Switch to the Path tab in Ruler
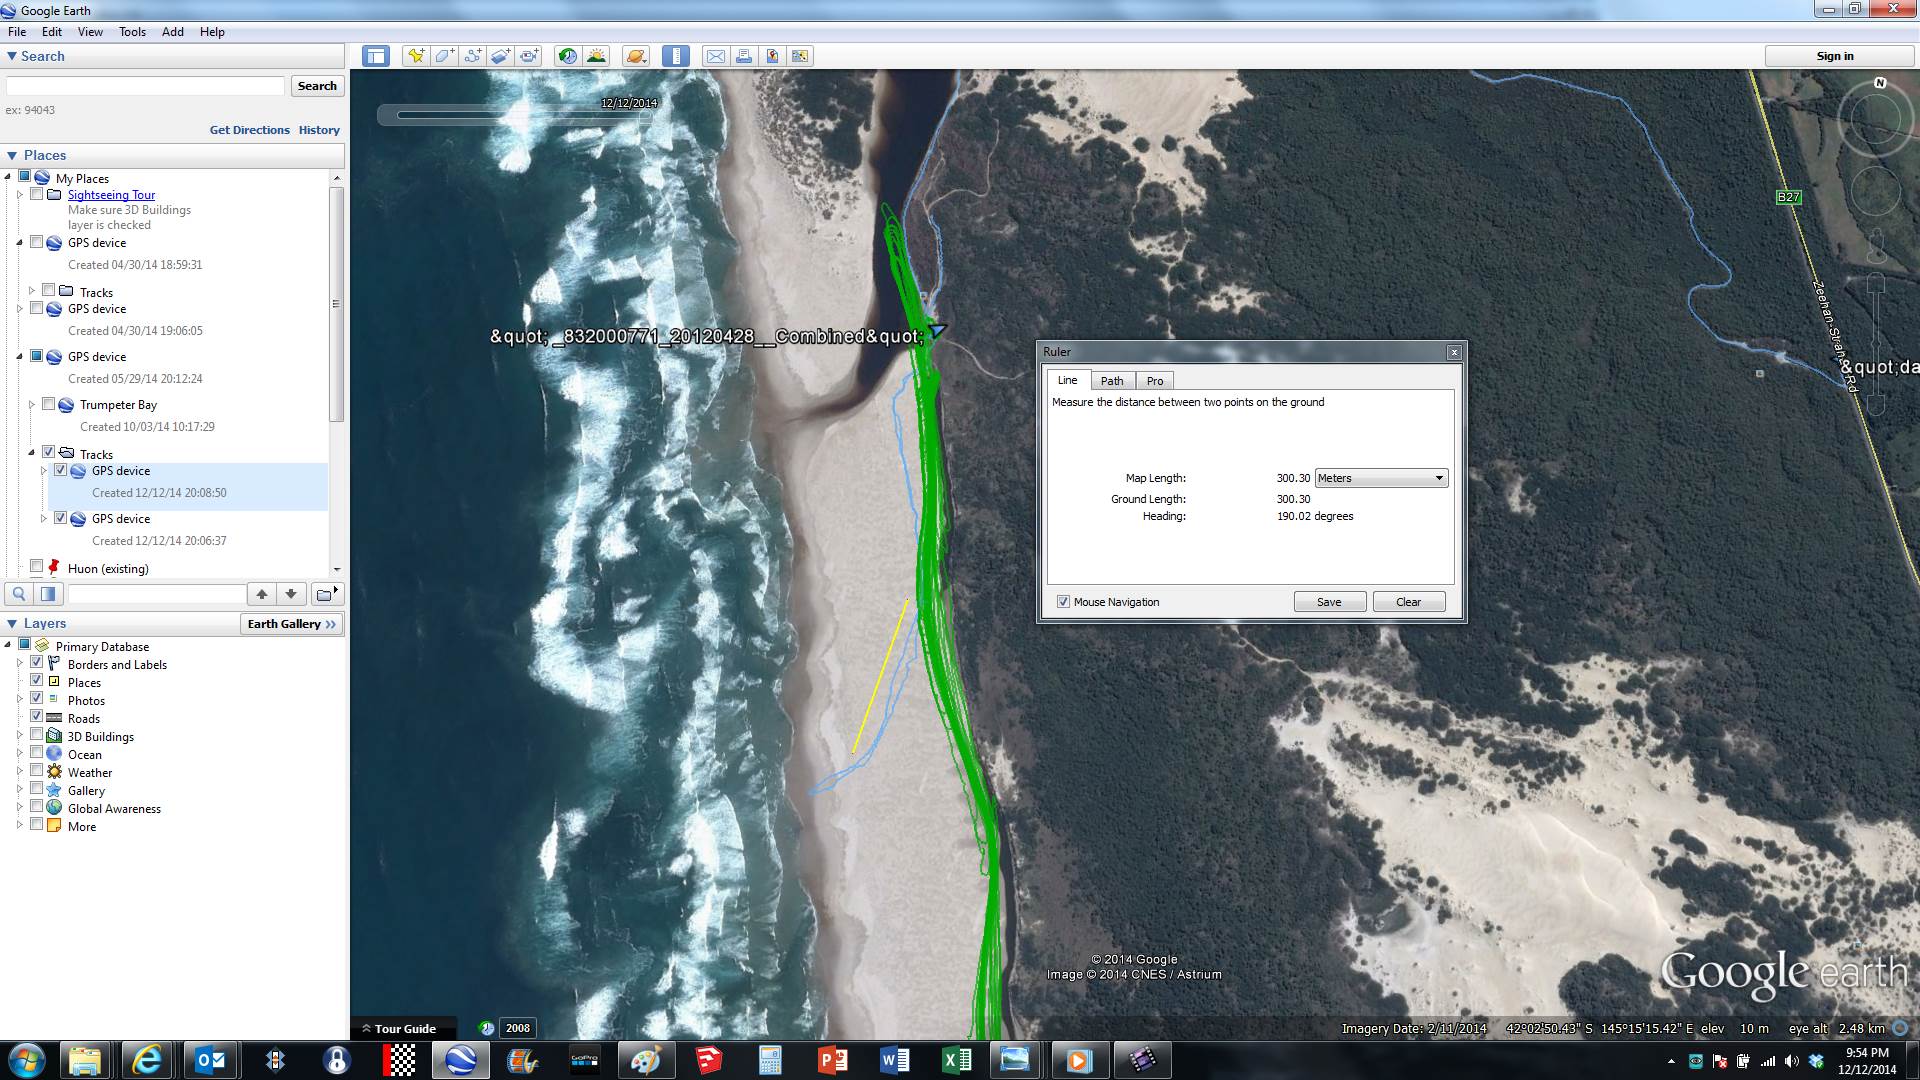This screenshot has width=1920, height=1080. [x=1111, y=381]
